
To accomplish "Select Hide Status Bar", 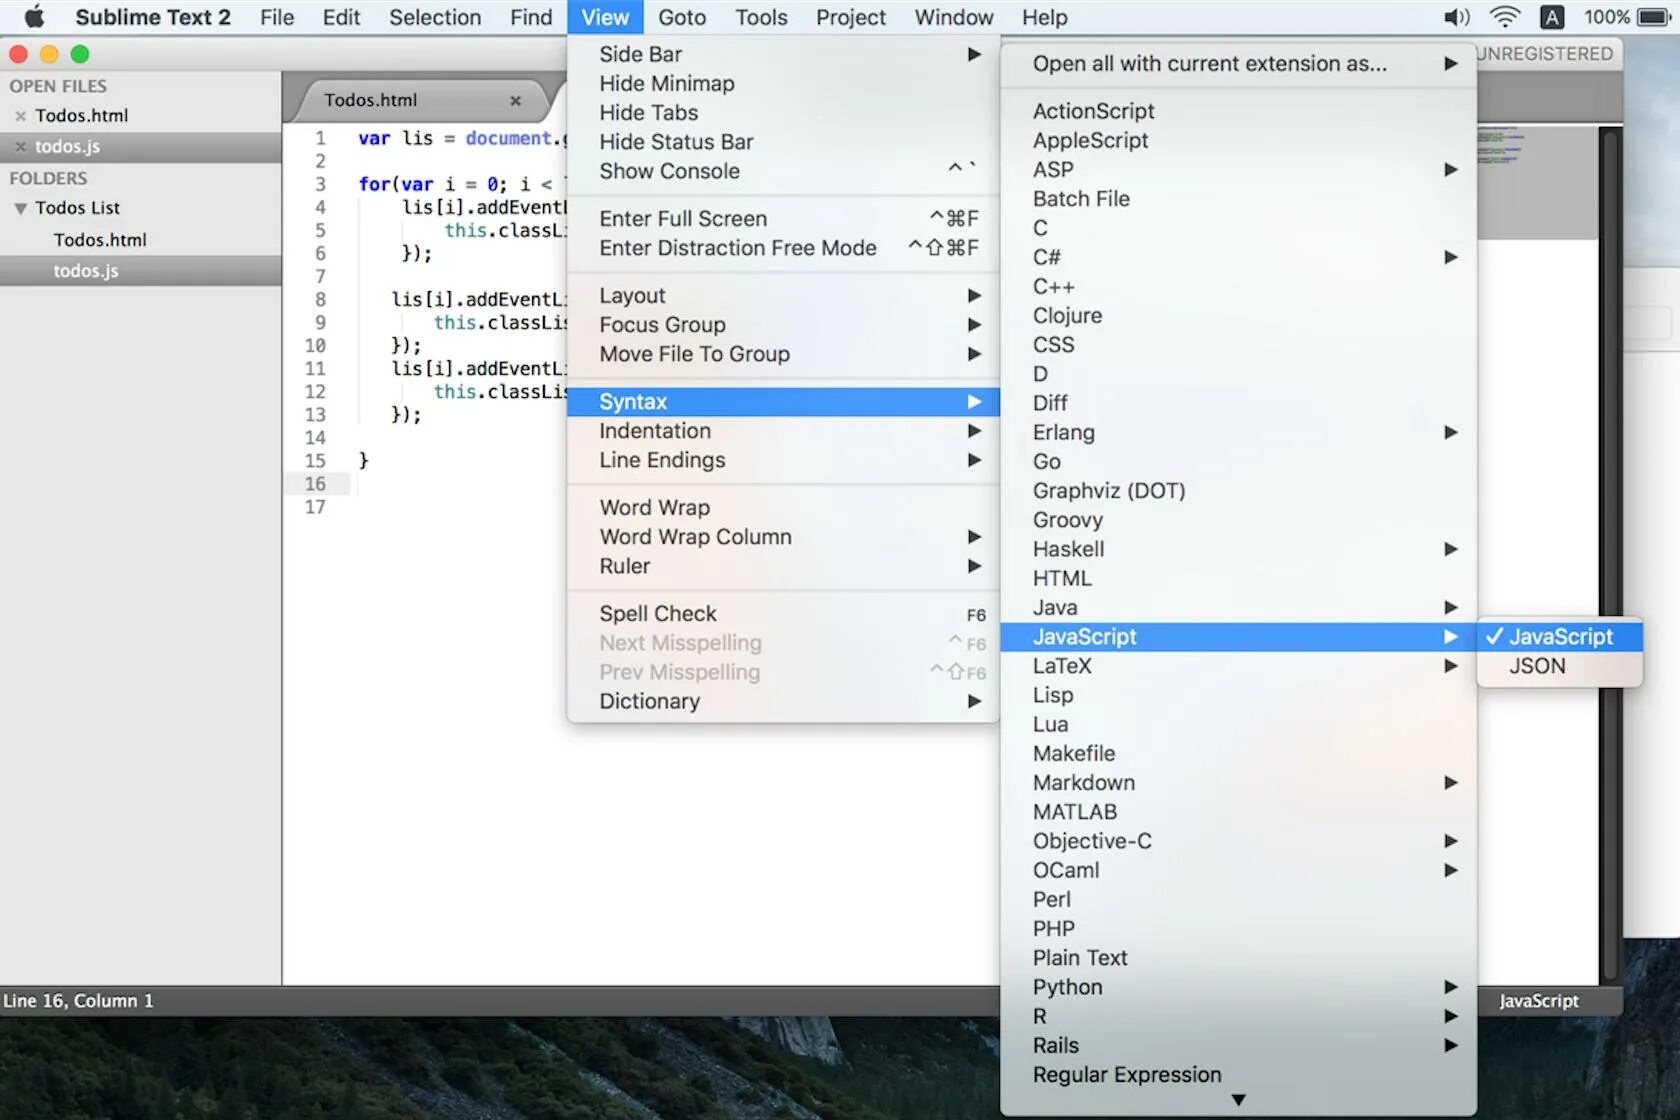I will [783, 142].
